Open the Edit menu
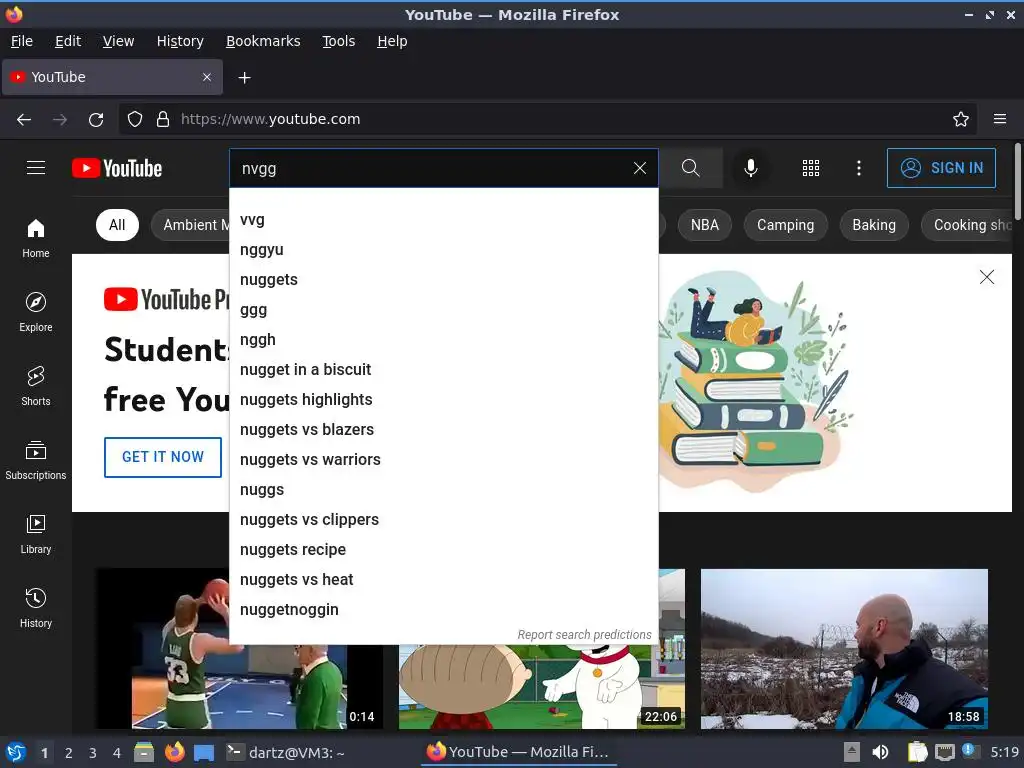This screenshot has width=1024, height=768. pos(68,41)
